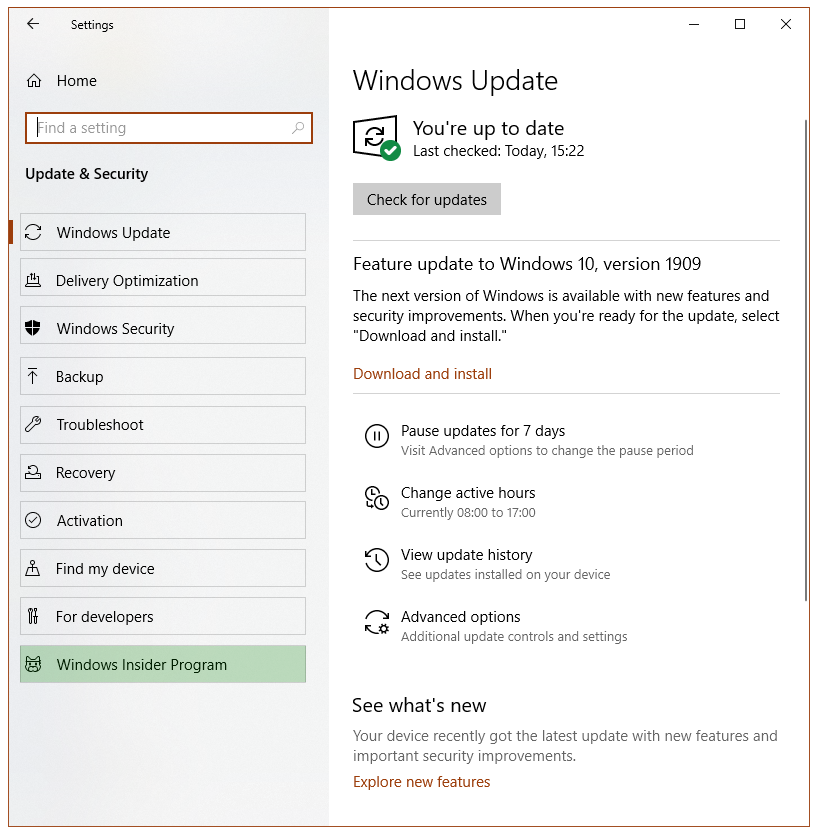Click the Advanced options gear icon
This screenshot has height=836, width=818.
[377, 622]
